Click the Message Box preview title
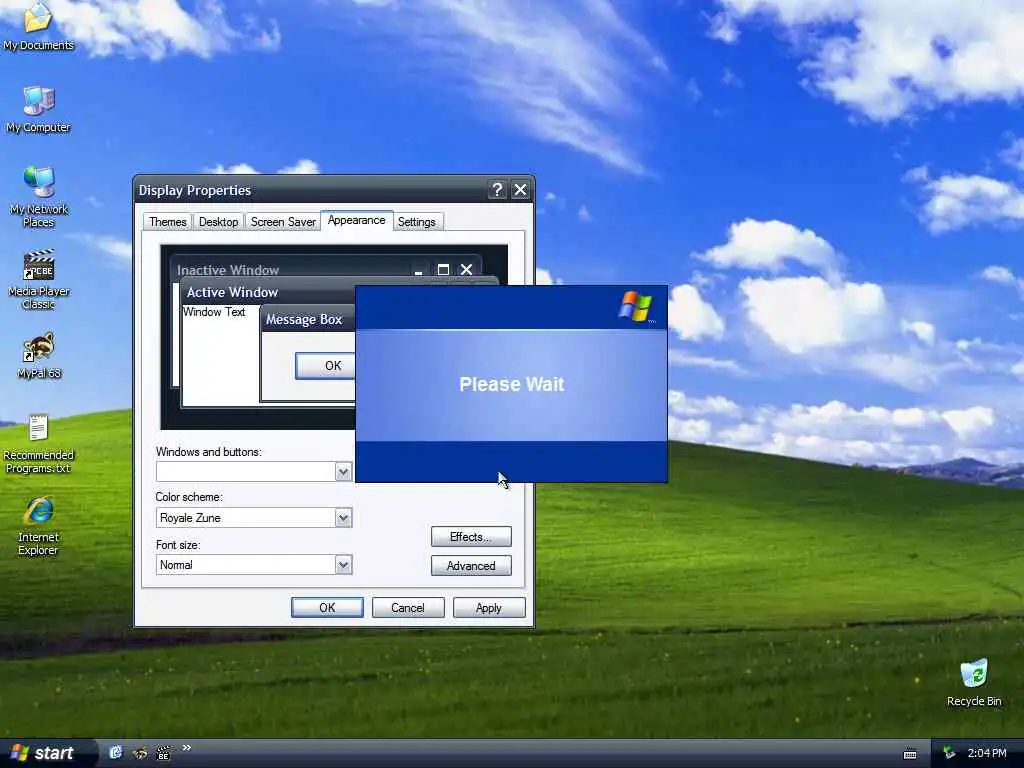The height and width of the screenshot is (768, 1024). click(x=304, y=319)
